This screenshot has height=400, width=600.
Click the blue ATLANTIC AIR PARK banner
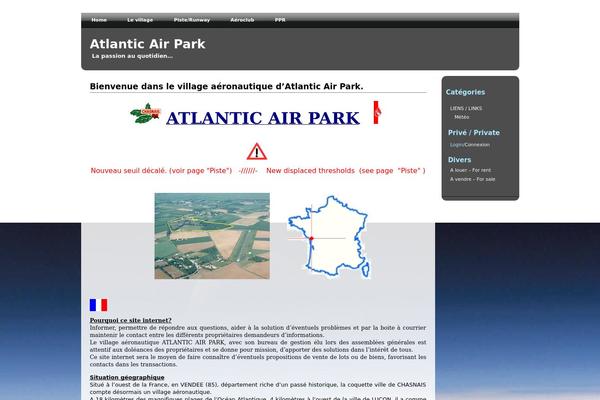(x=263, y=118)
